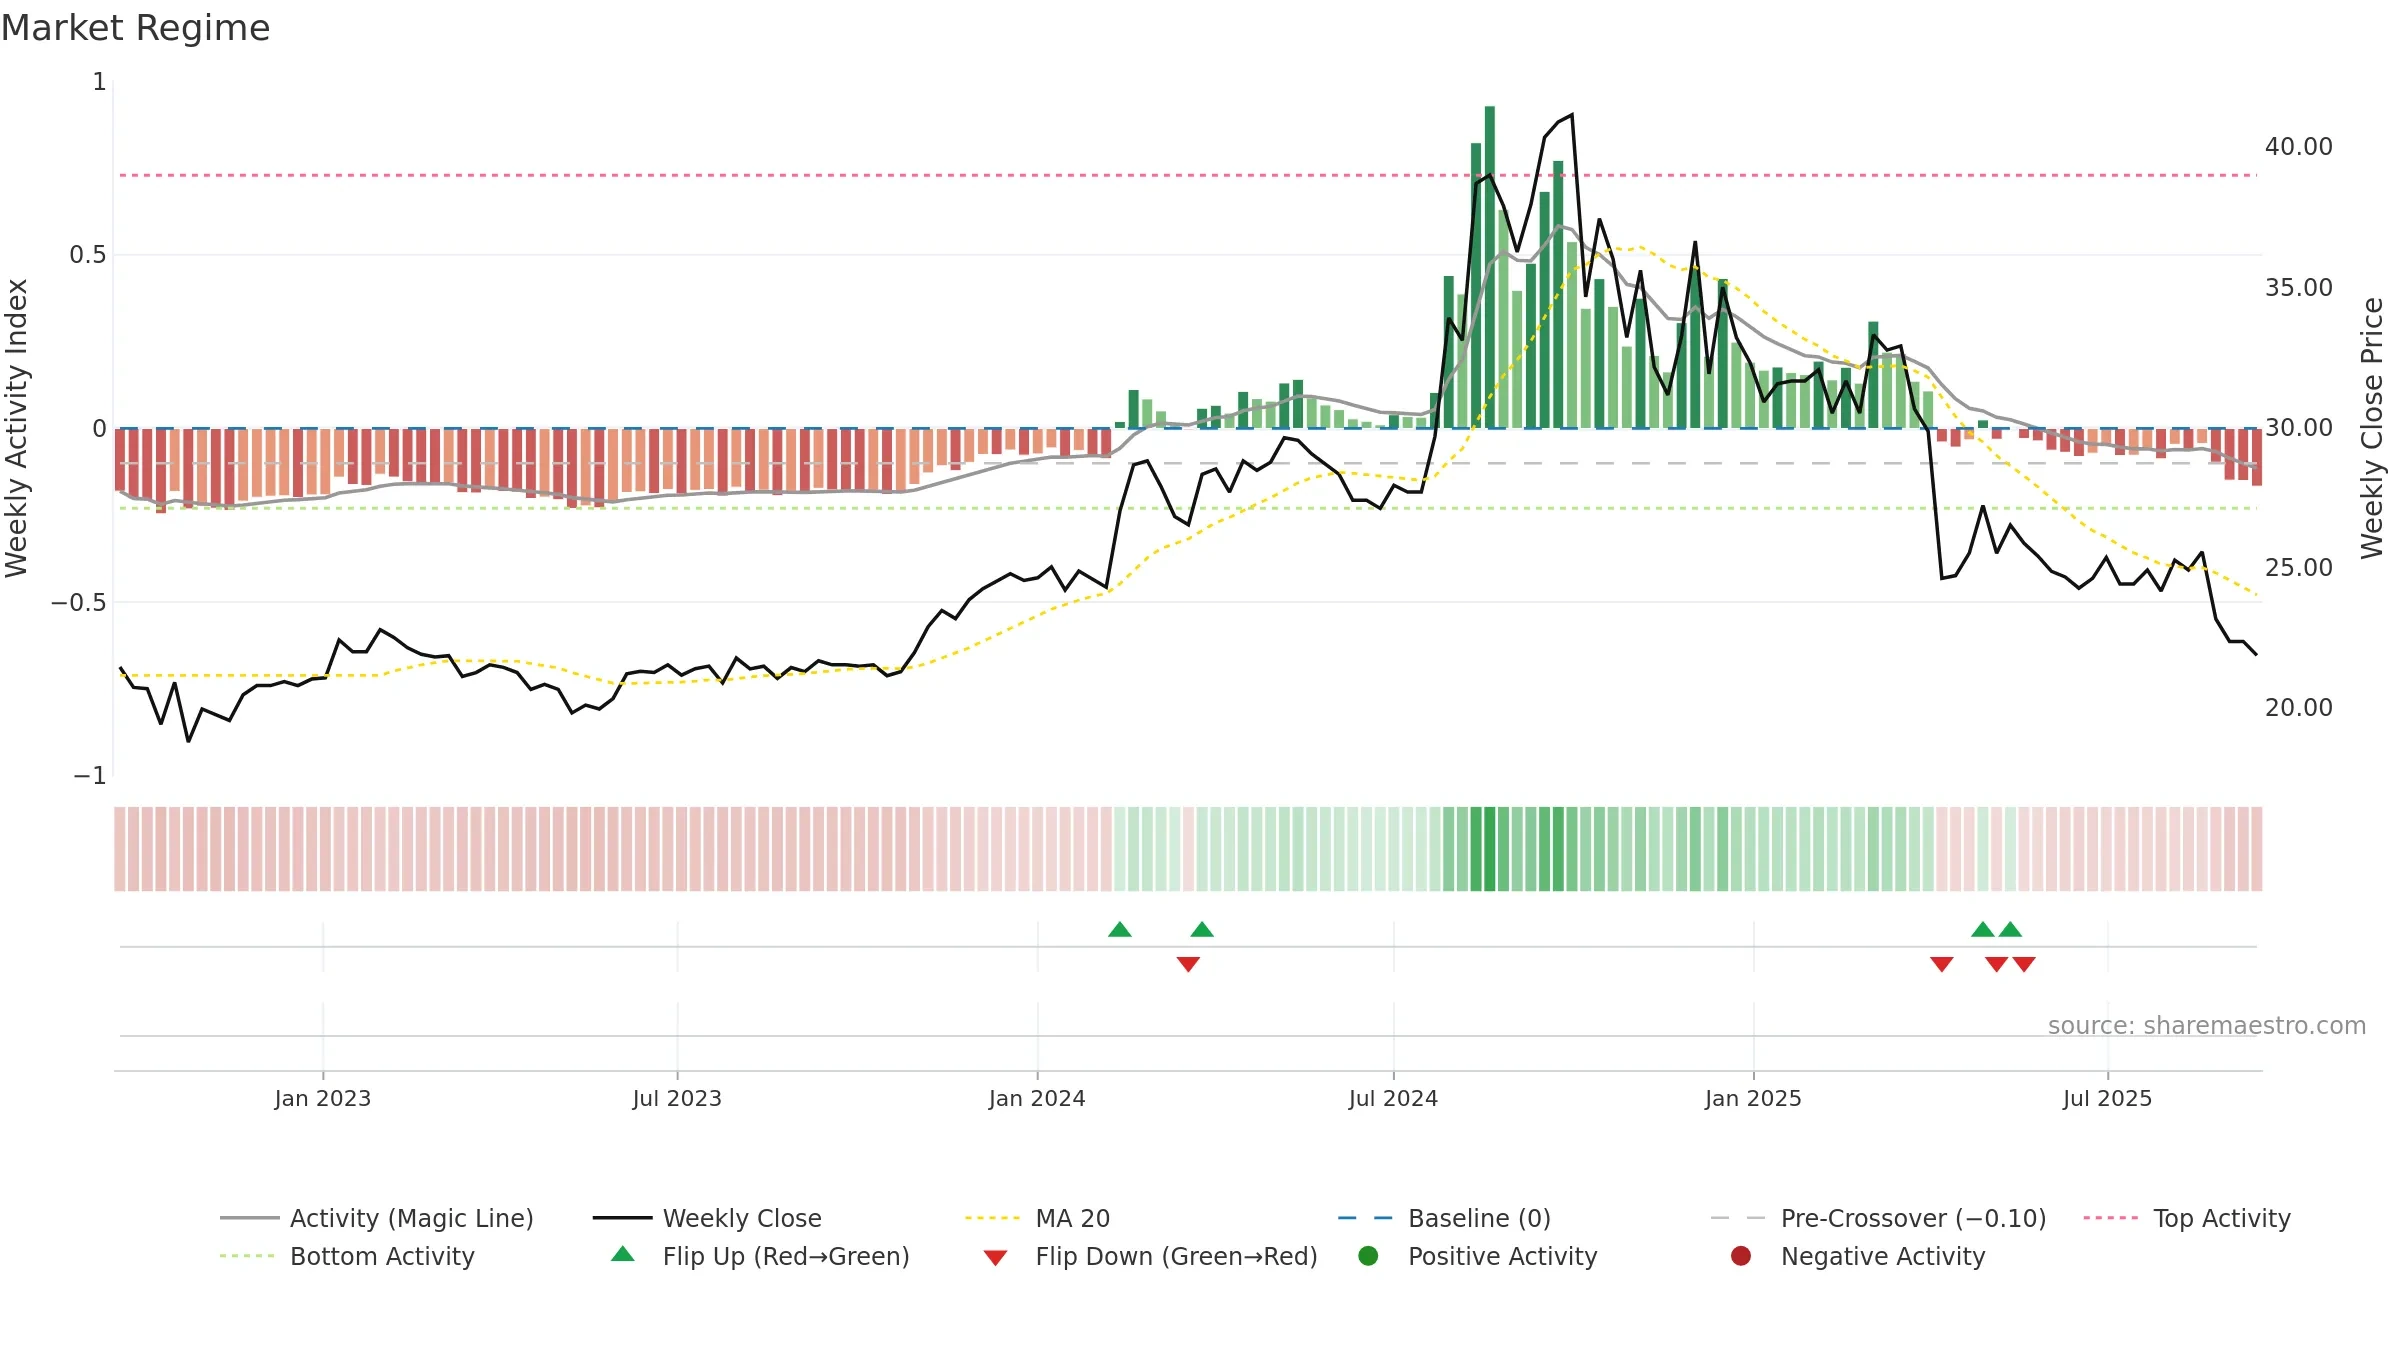
Task: Toggle Weekly Close legend entry
Action: point(707,1218)
